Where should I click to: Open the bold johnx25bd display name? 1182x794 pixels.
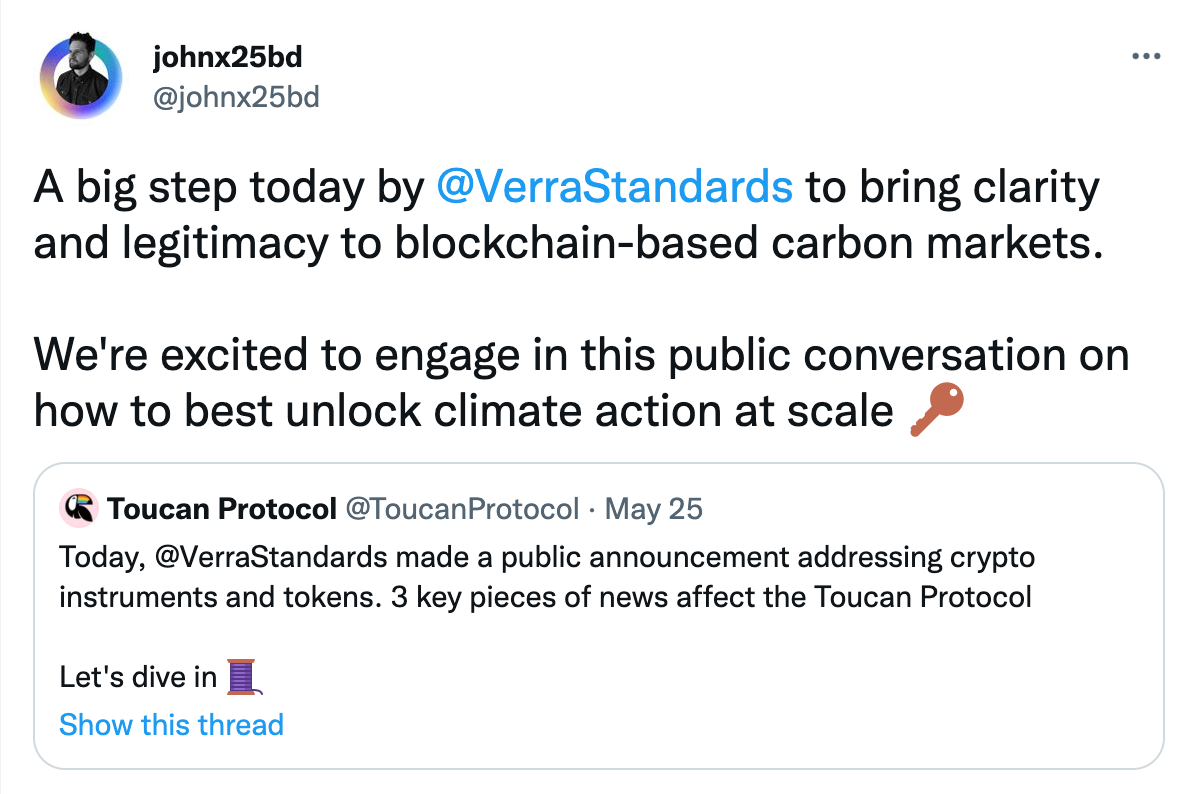coord(227,58)
